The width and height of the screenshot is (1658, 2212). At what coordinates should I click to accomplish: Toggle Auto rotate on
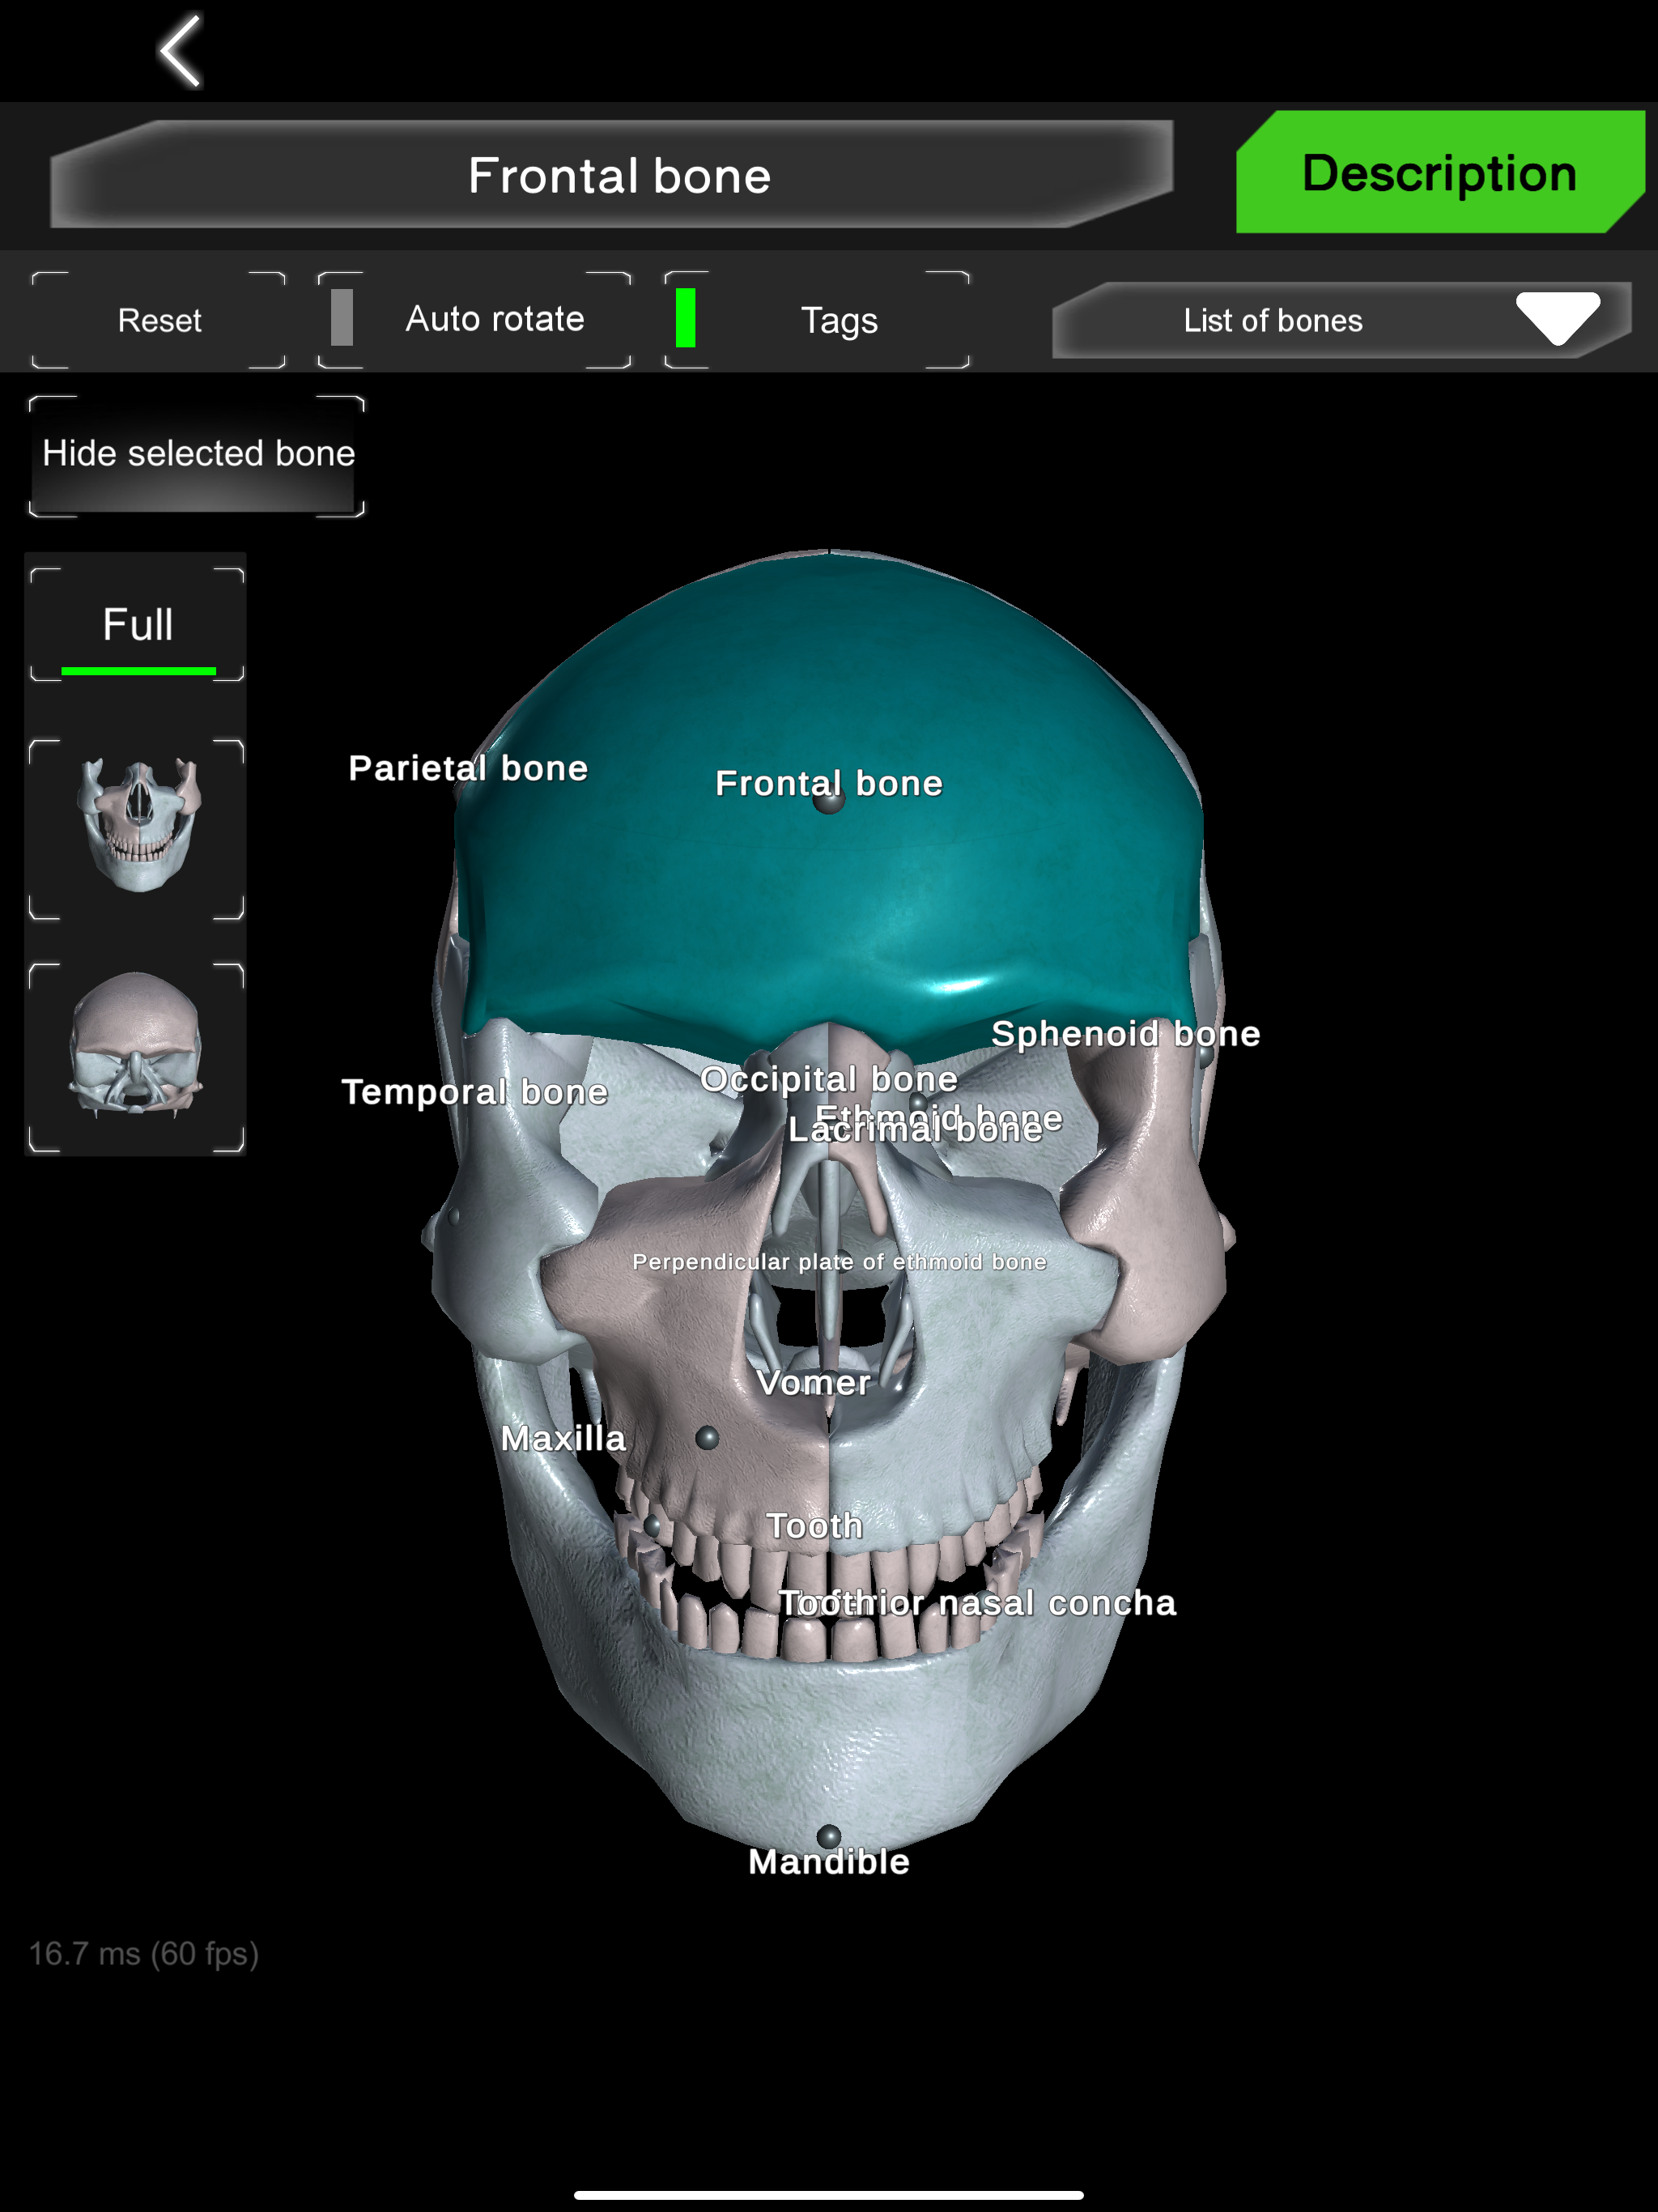(474, 319)
